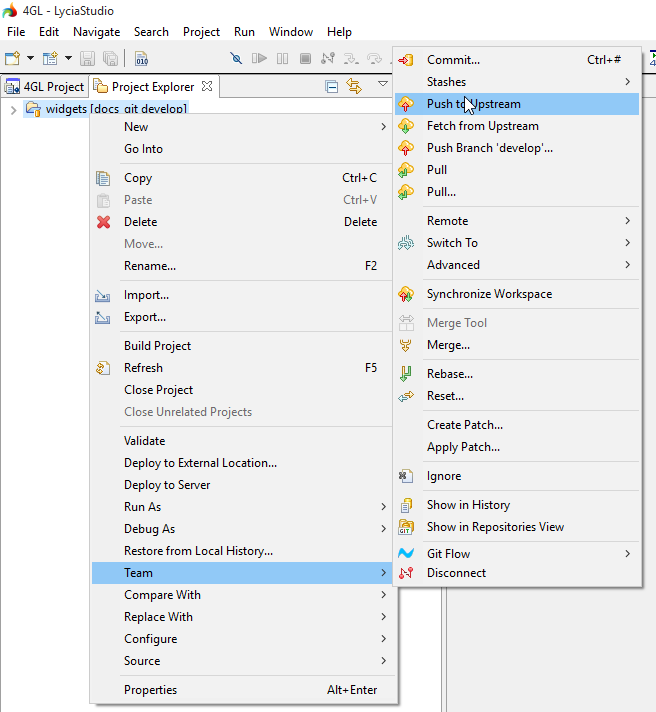The width and height of the screenshot is (656, 712).
Task: Open dropdown arrow beside the New toolbar button
Action: coord(30,59)
